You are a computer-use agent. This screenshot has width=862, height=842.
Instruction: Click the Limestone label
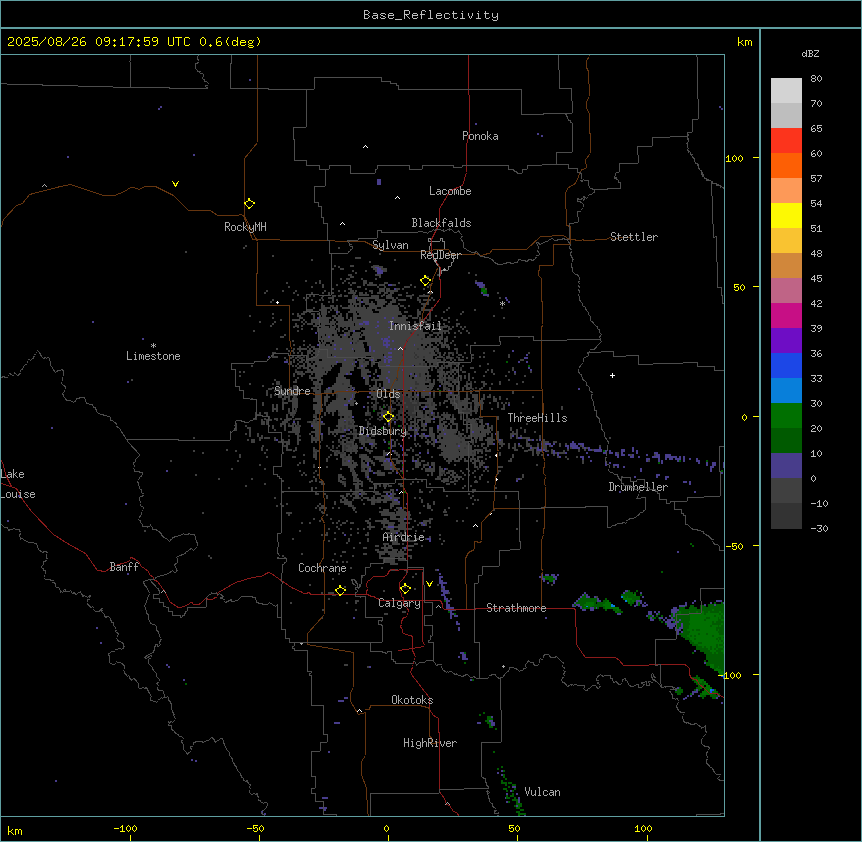tap(153, 356)
